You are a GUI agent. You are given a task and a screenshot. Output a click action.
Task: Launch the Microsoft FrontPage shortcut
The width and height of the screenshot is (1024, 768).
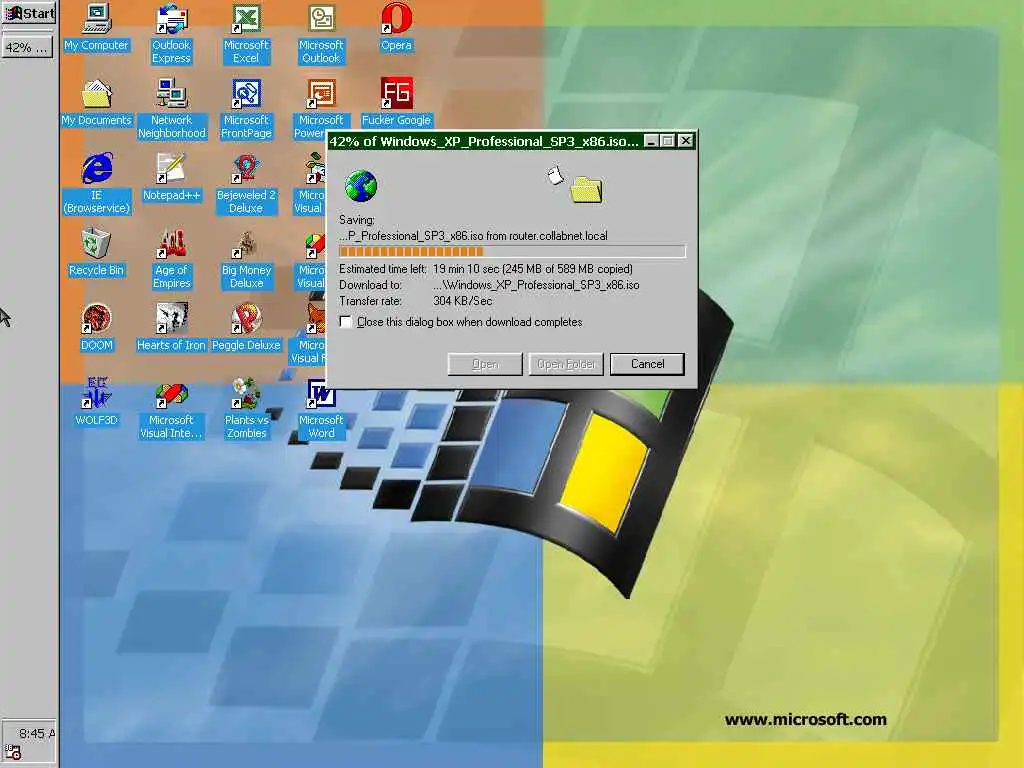pyautogui.click(x=246, y=109)
